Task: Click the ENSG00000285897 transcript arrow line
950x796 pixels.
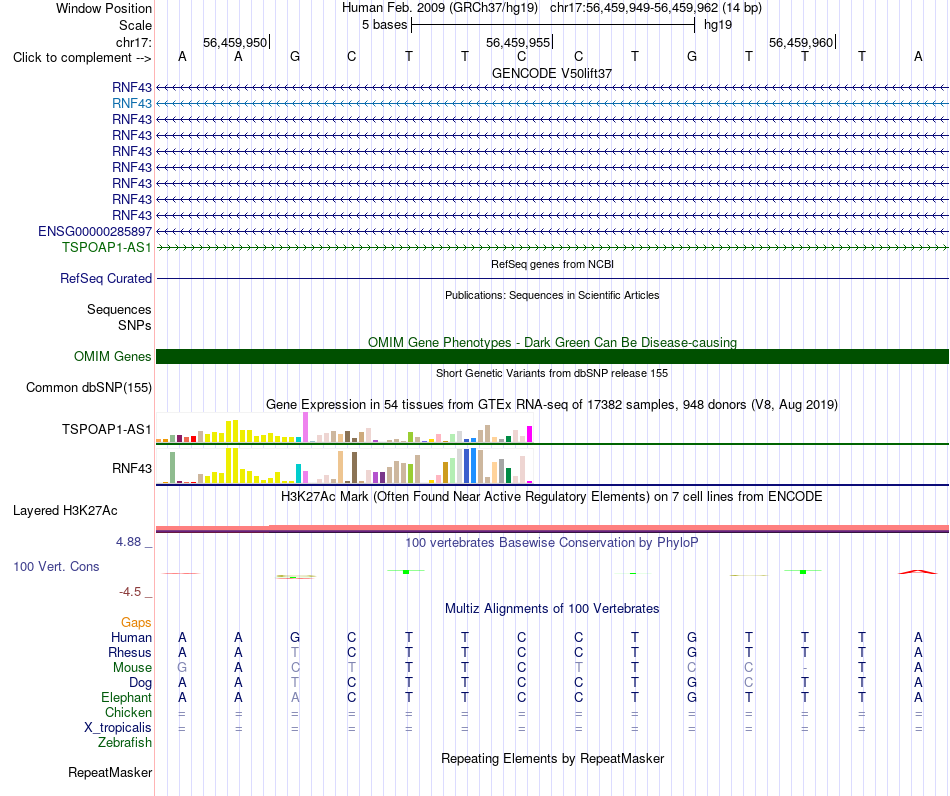Action: click(552, 231)
